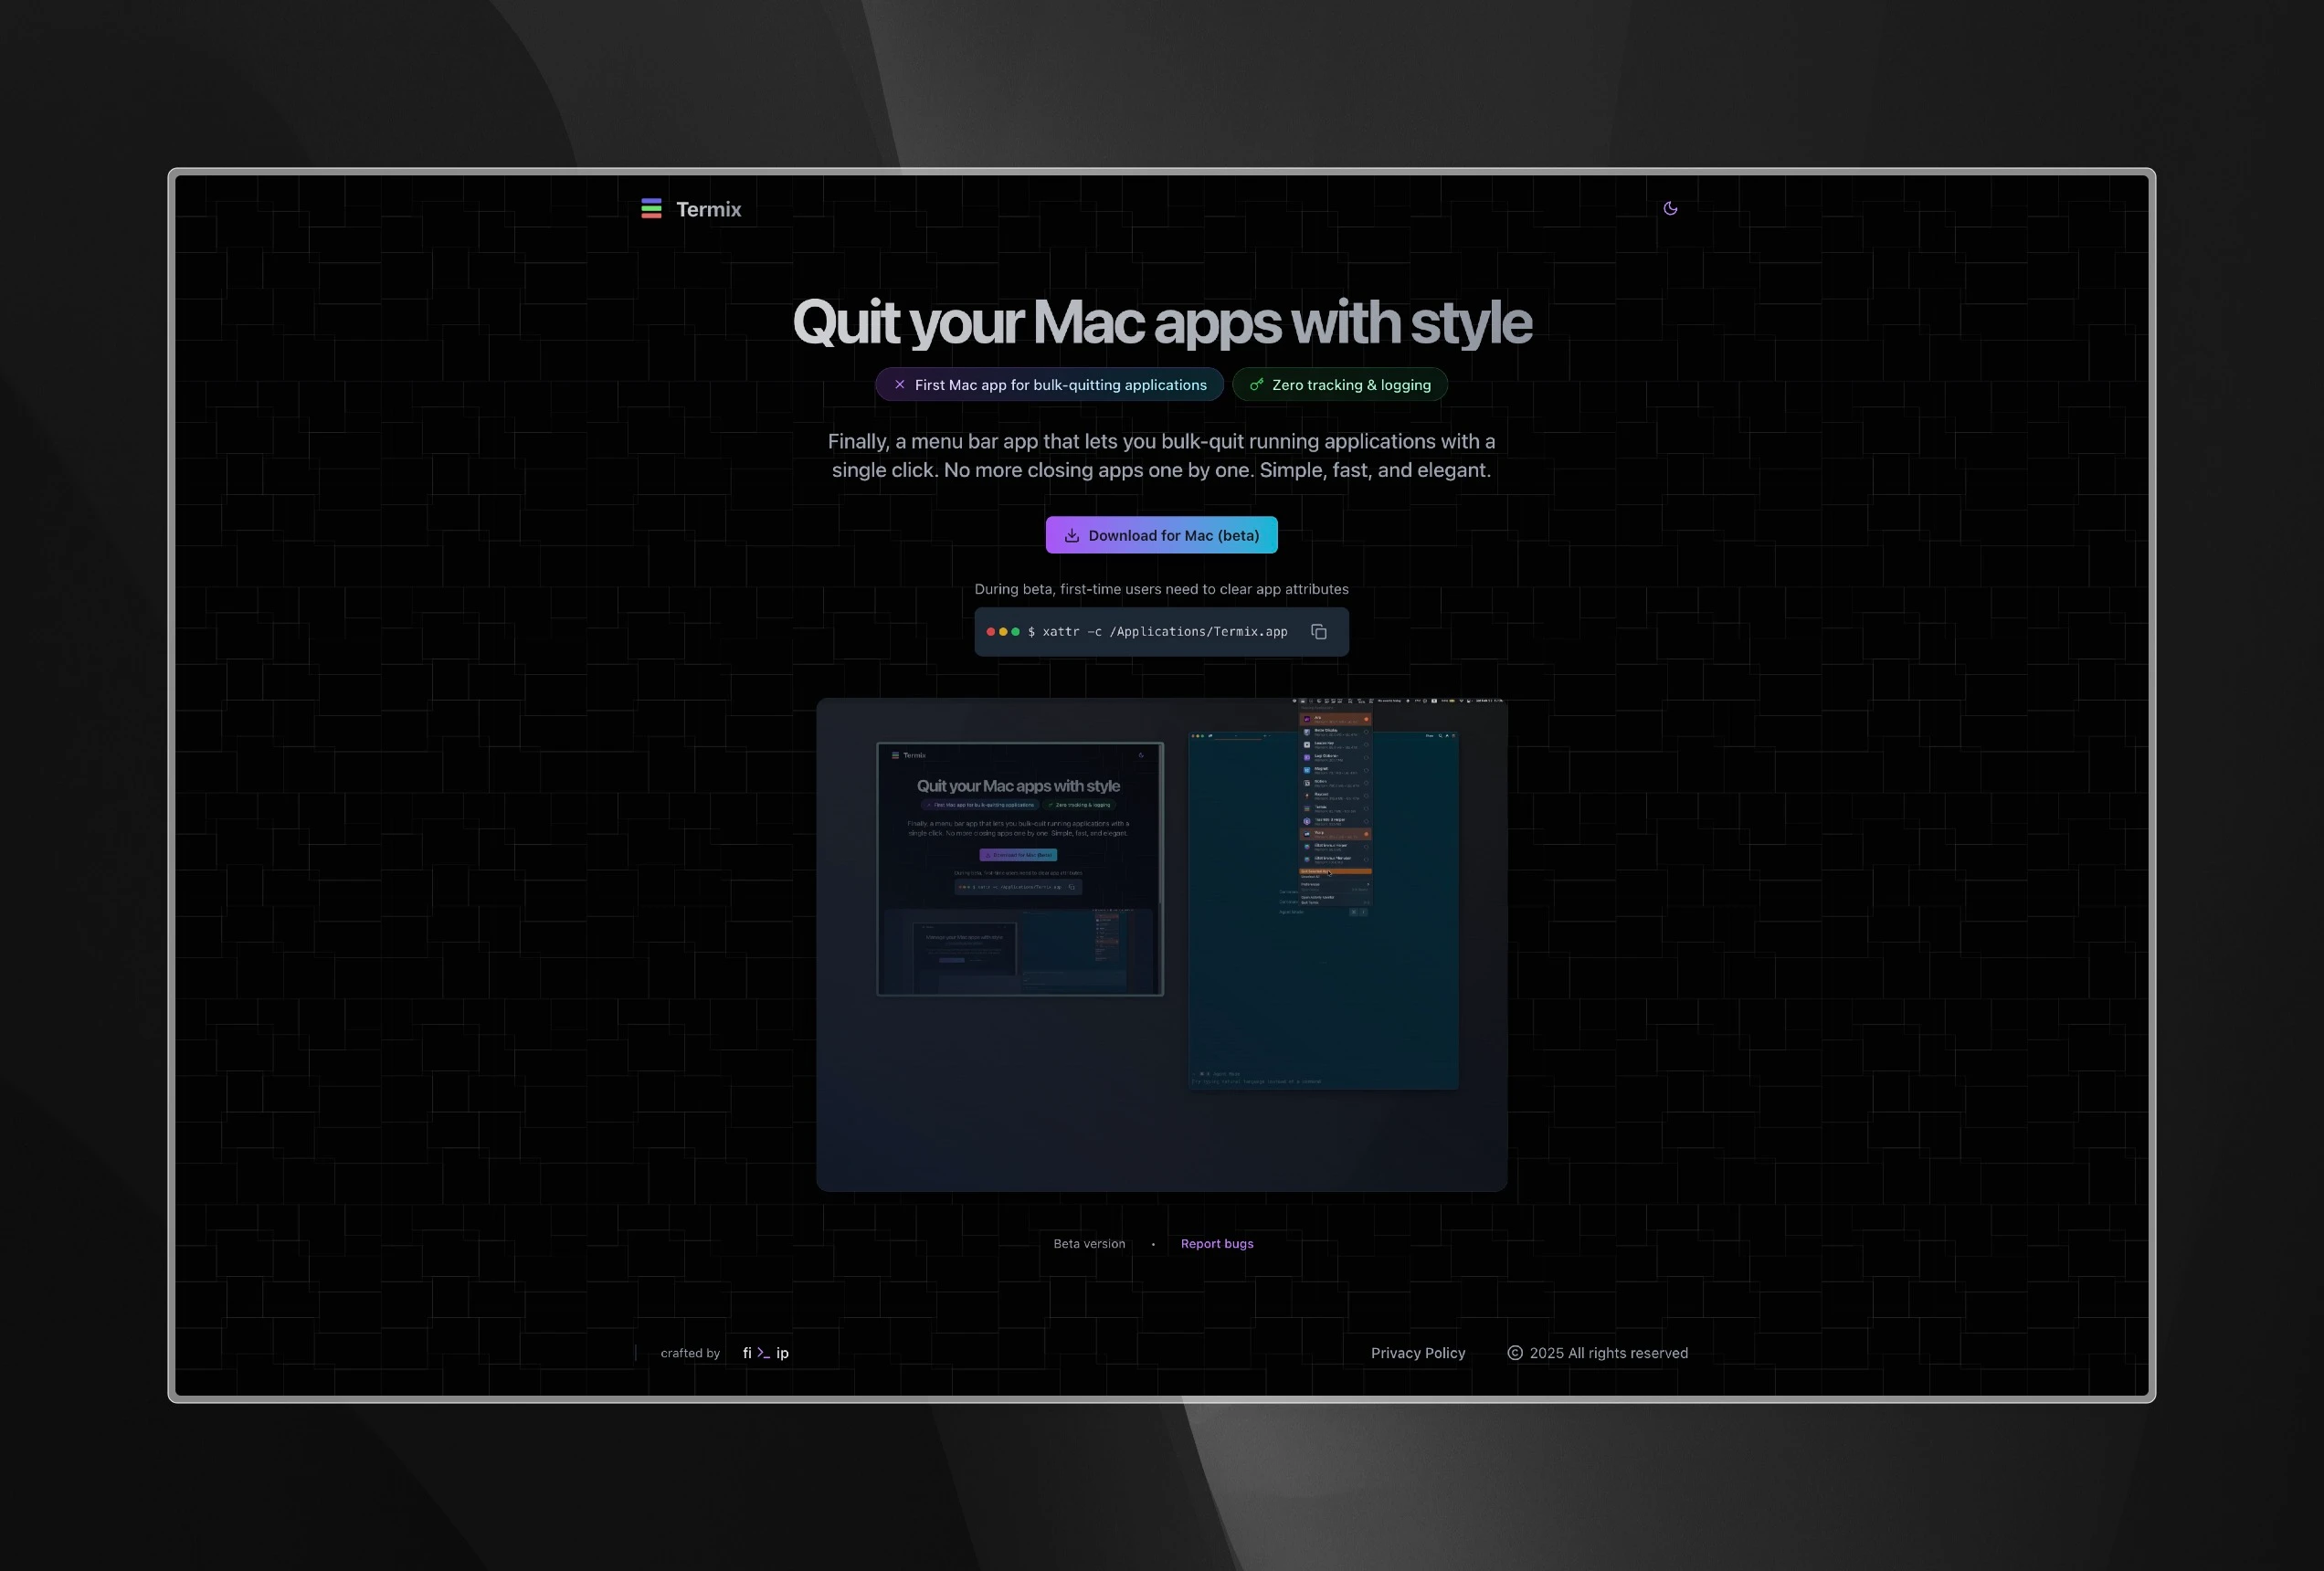
Task: Toggle dark mode with the moon icon
Action: [1670, 208]
